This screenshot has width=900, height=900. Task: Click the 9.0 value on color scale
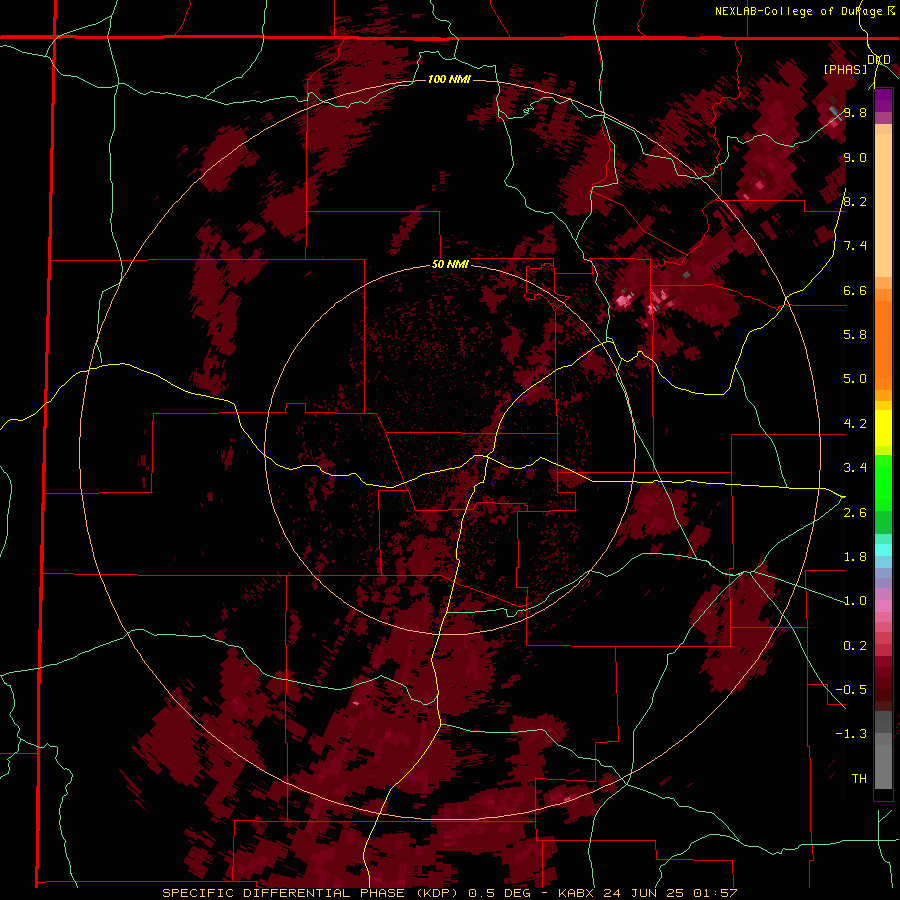point(855,157)
